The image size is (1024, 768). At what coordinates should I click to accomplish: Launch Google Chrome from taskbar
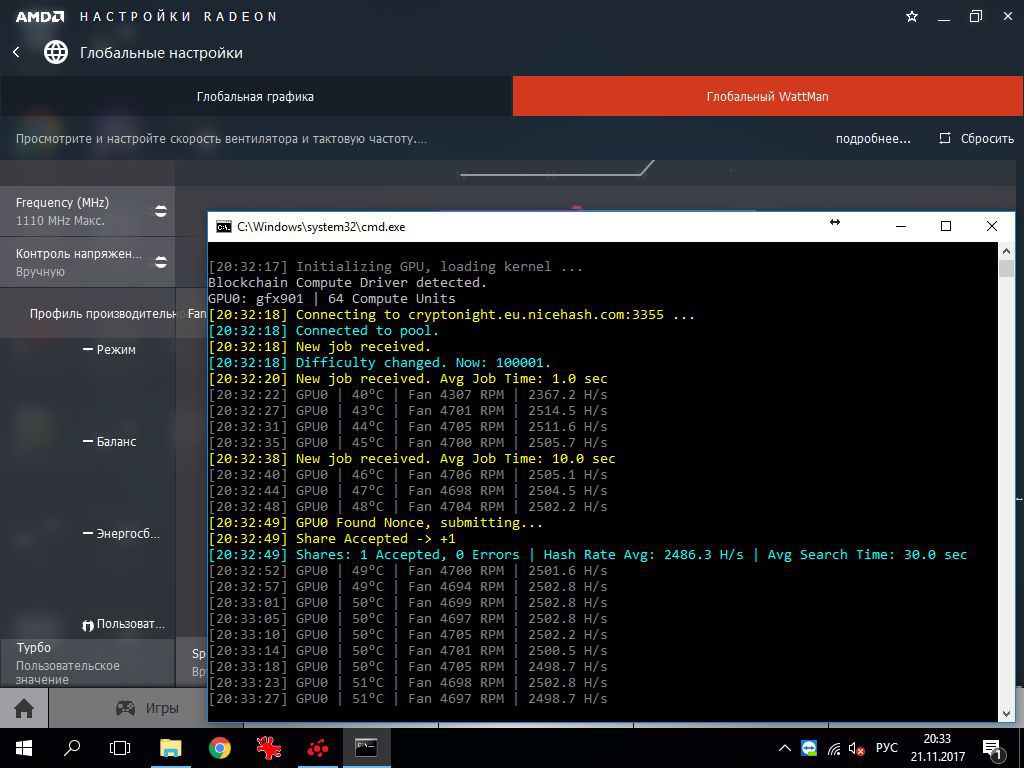coord(220,748)
